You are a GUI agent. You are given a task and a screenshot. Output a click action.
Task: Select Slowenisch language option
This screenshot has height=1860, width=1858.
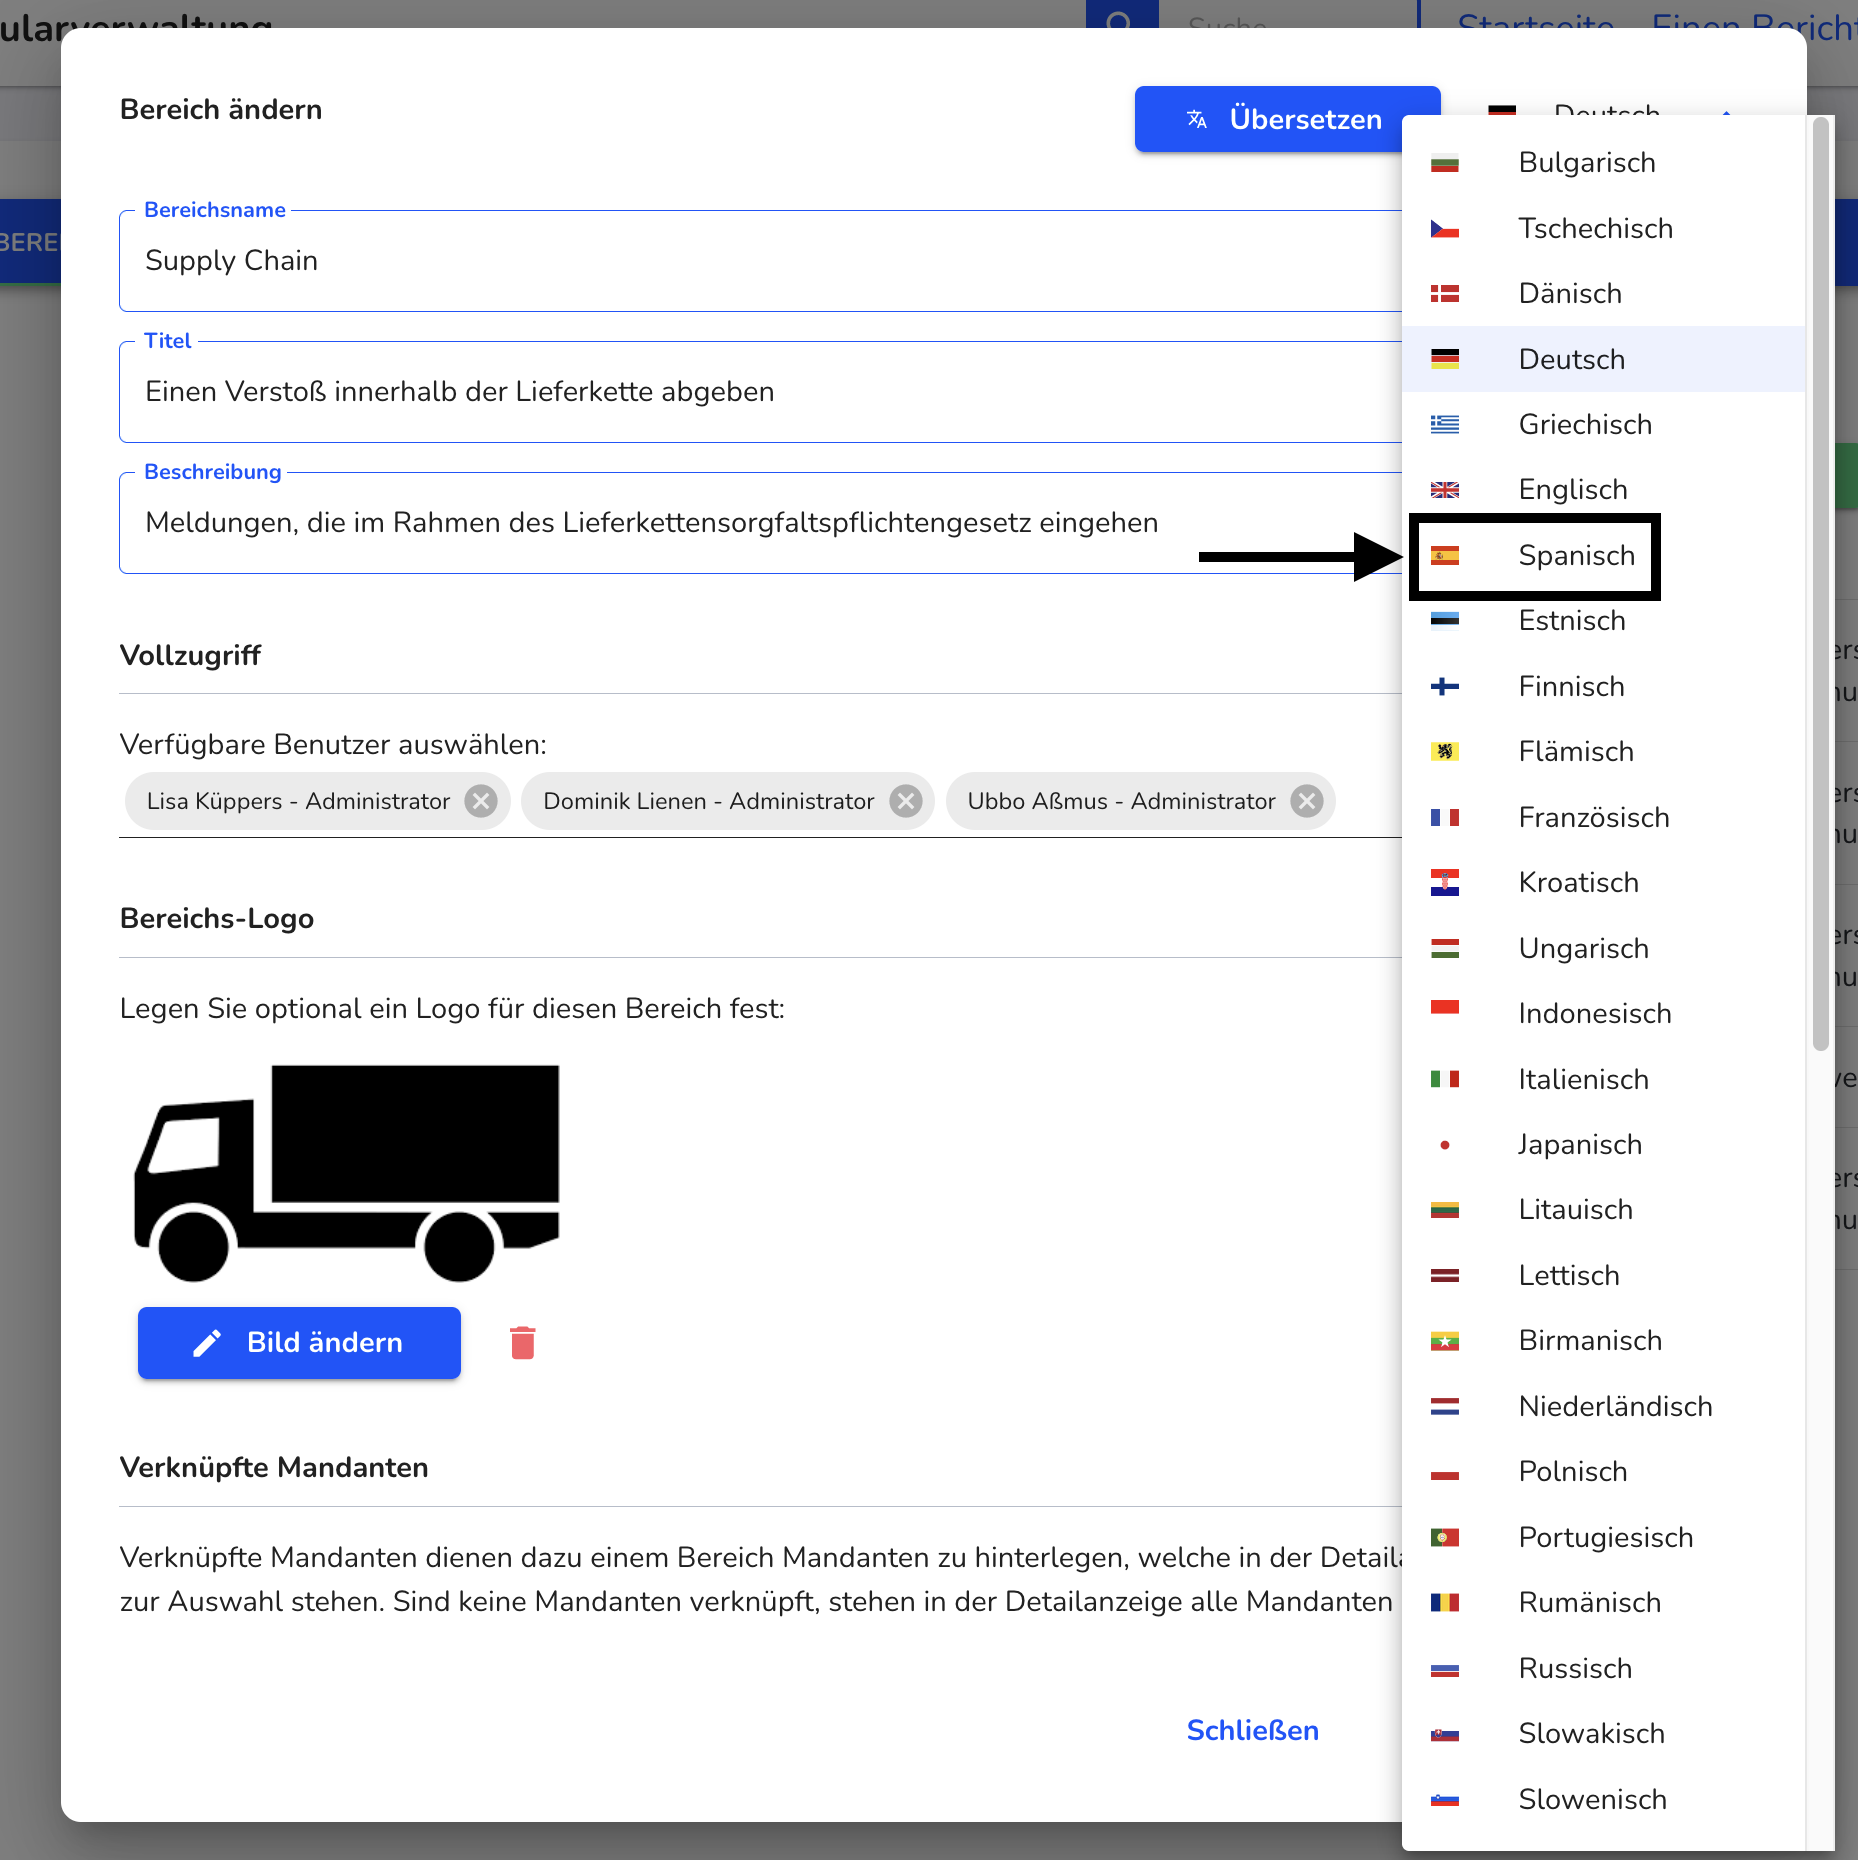coord(1604,1799)
